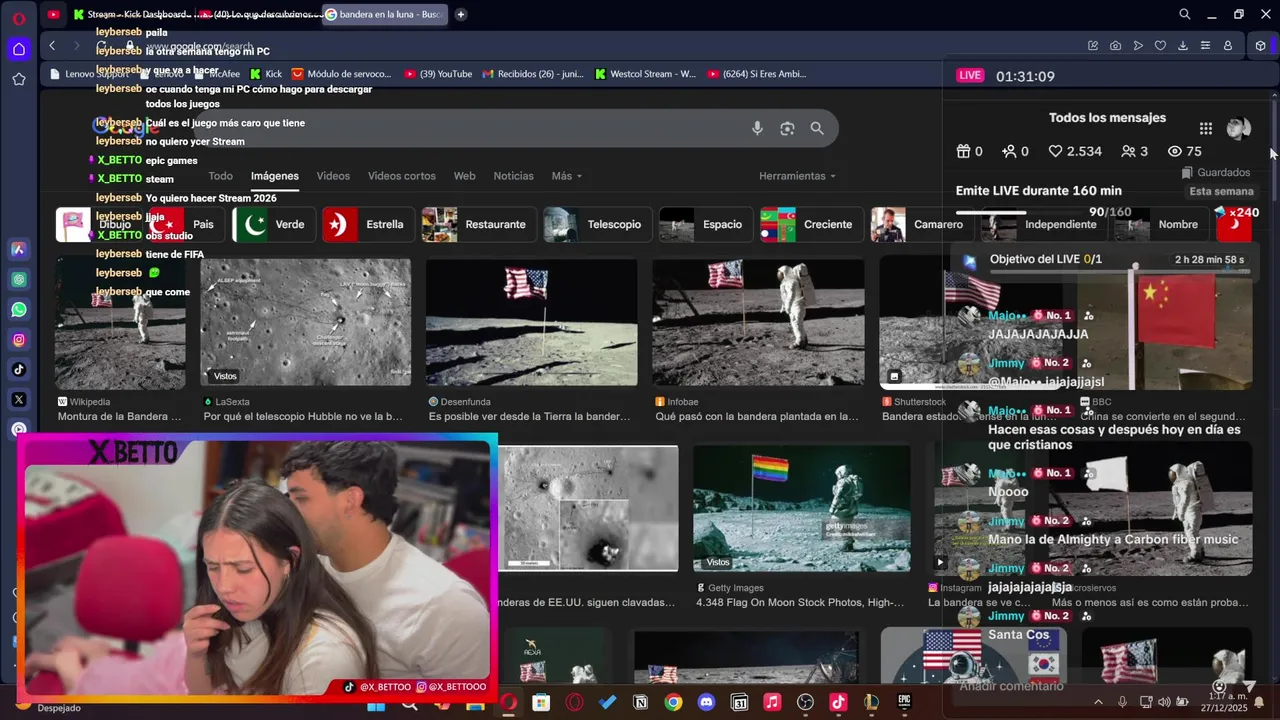
Task: Filter images by Estrella chip
Action: [368, 224]
